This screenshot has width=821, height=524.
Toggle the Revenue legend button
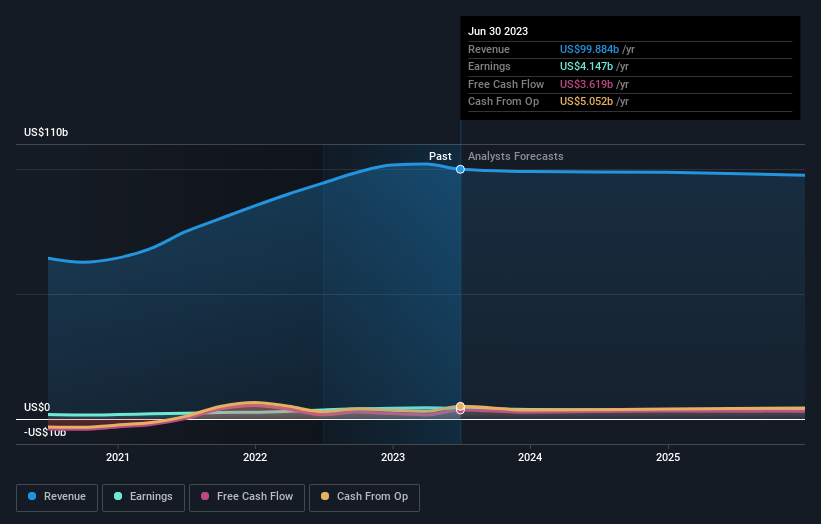[x=57, y=497]
